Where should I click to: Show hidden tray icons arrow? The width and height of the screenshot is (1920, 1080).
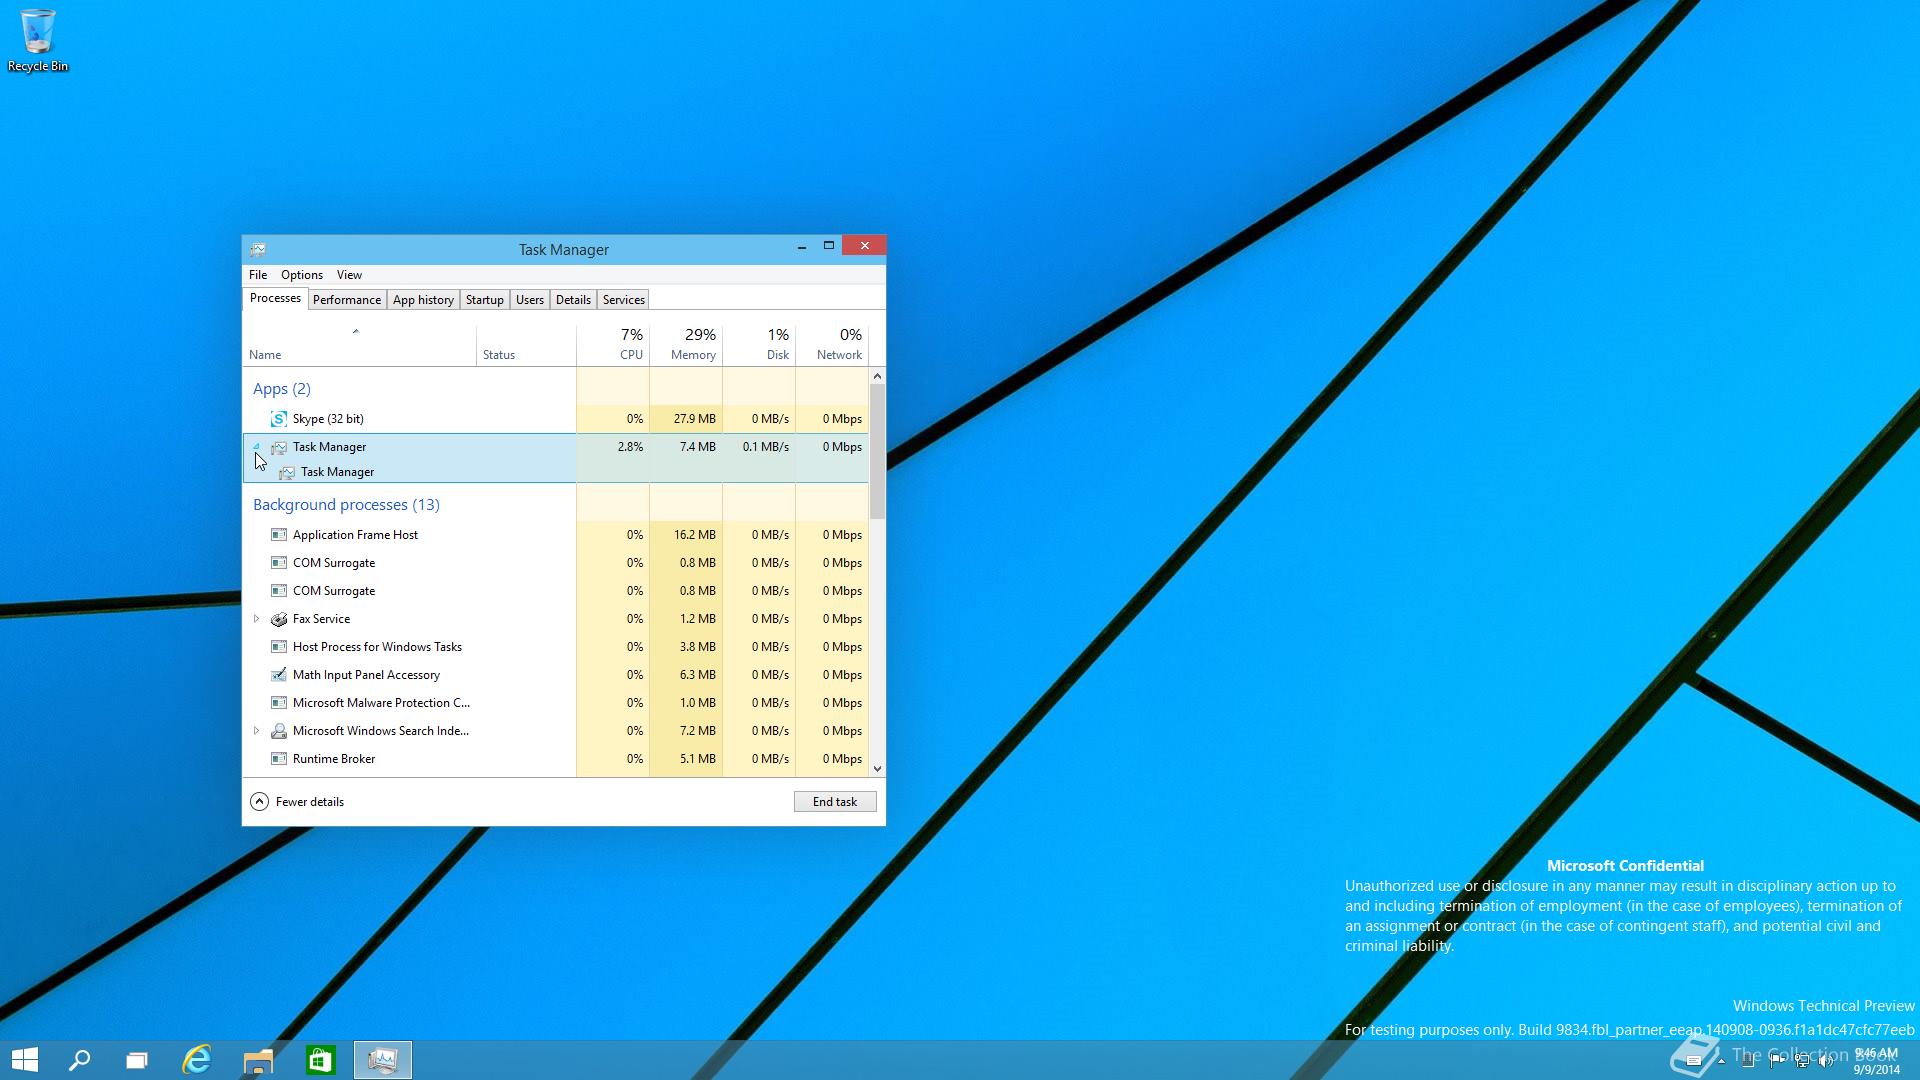coord(1721,1061)
